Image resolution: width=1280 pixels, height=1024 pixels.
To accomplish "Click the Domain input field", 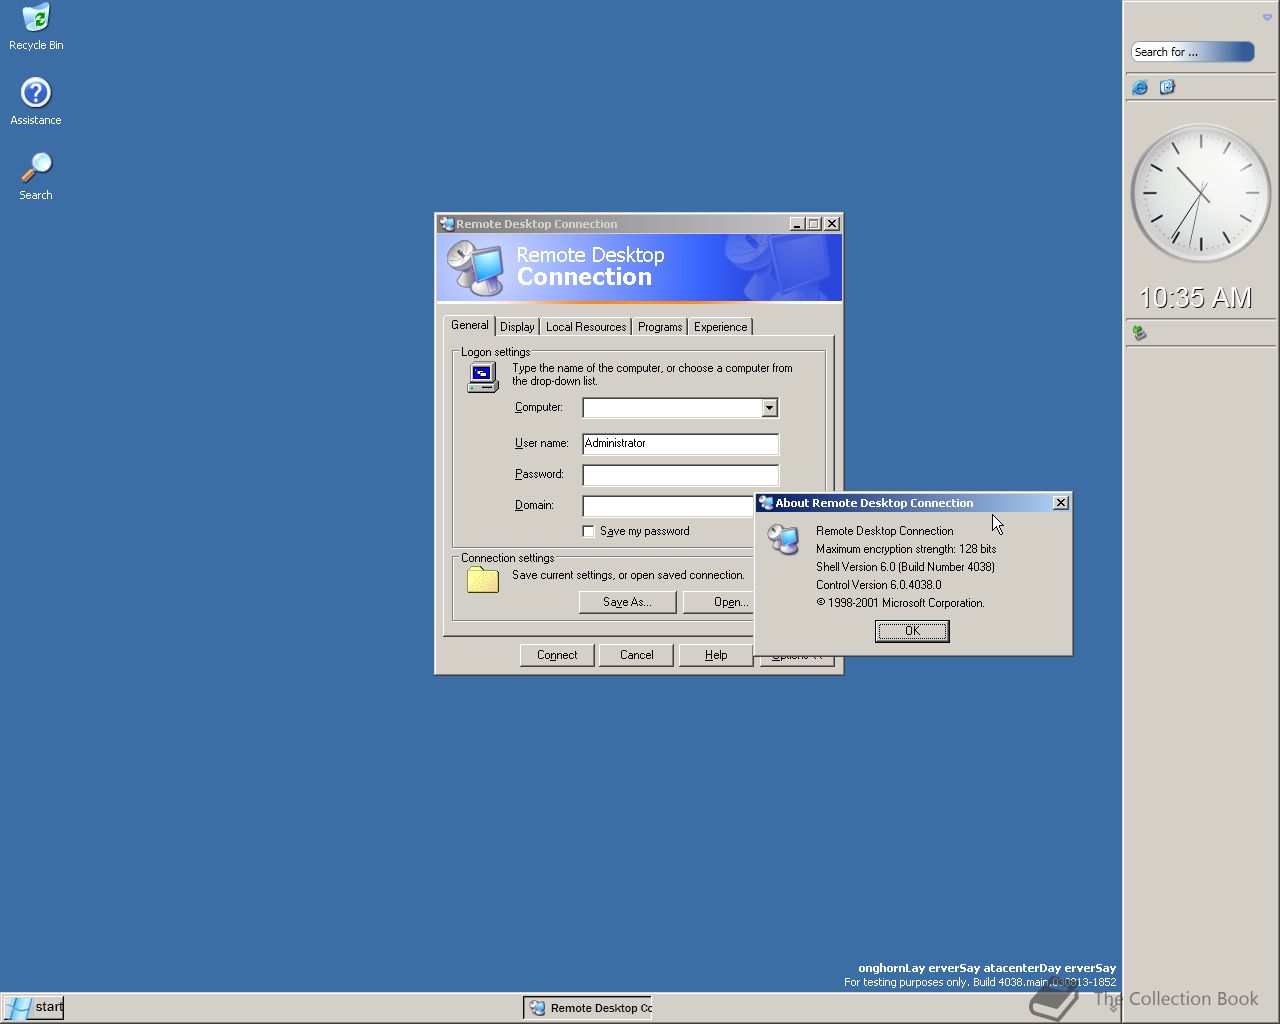I will (668, 506).
